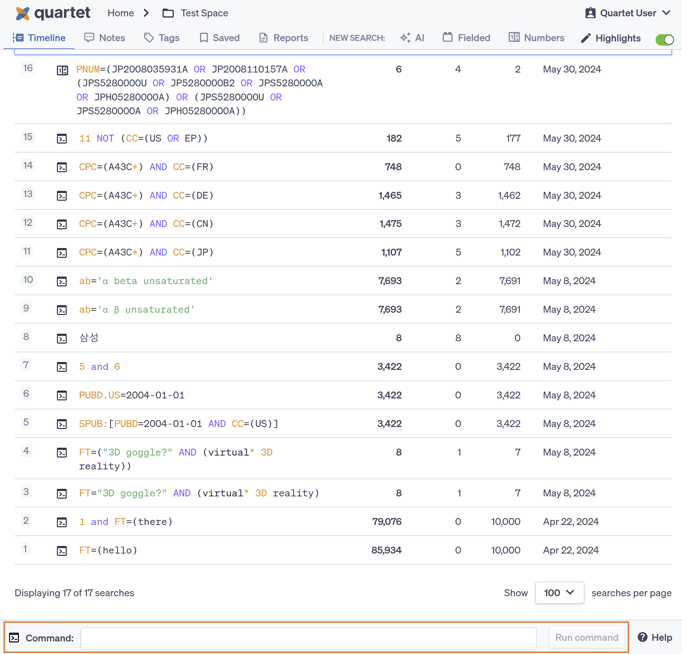The height and width of the screenshot is (654, 682).
Task: Toggle the Highlights switch off
Action: pos(664,39)
